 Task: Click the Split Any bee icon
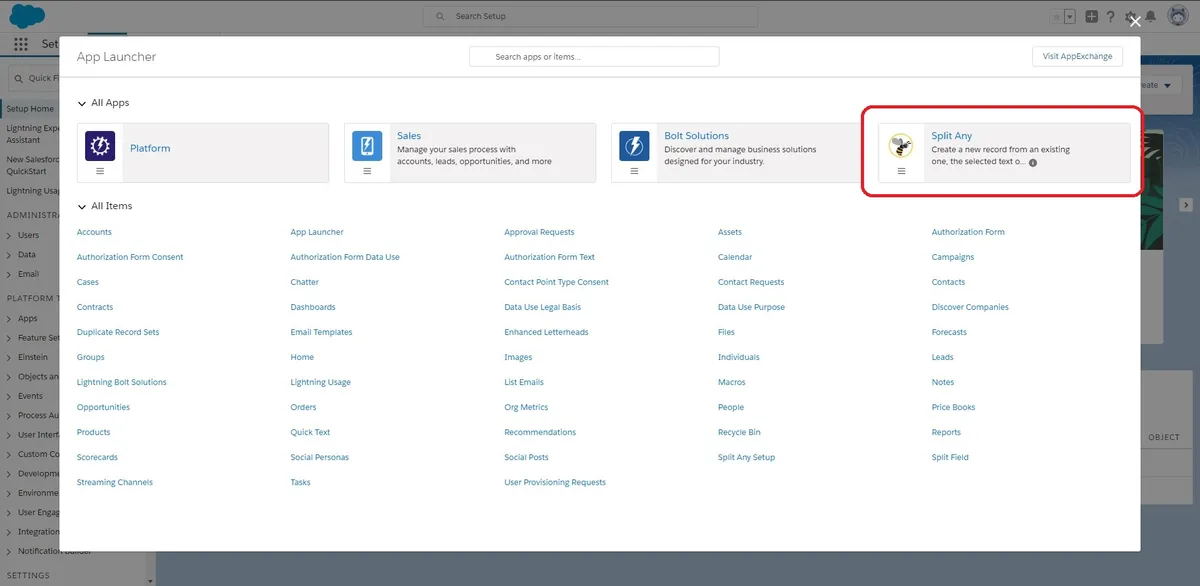pyautogui.click(x=901, y=146)
